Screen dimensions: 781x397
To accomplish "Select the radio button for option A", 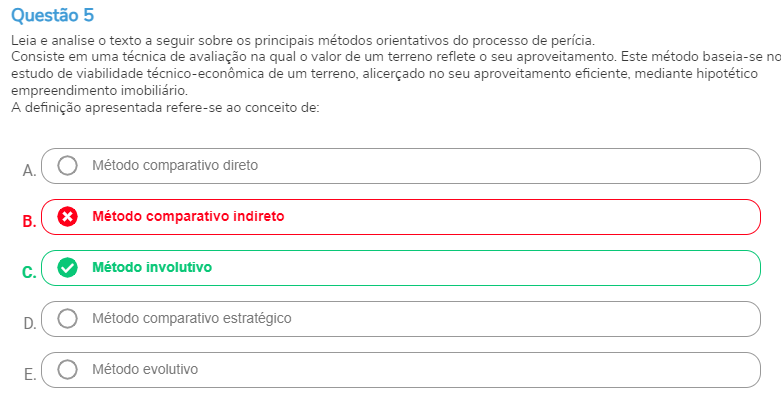I will [67, 165].
